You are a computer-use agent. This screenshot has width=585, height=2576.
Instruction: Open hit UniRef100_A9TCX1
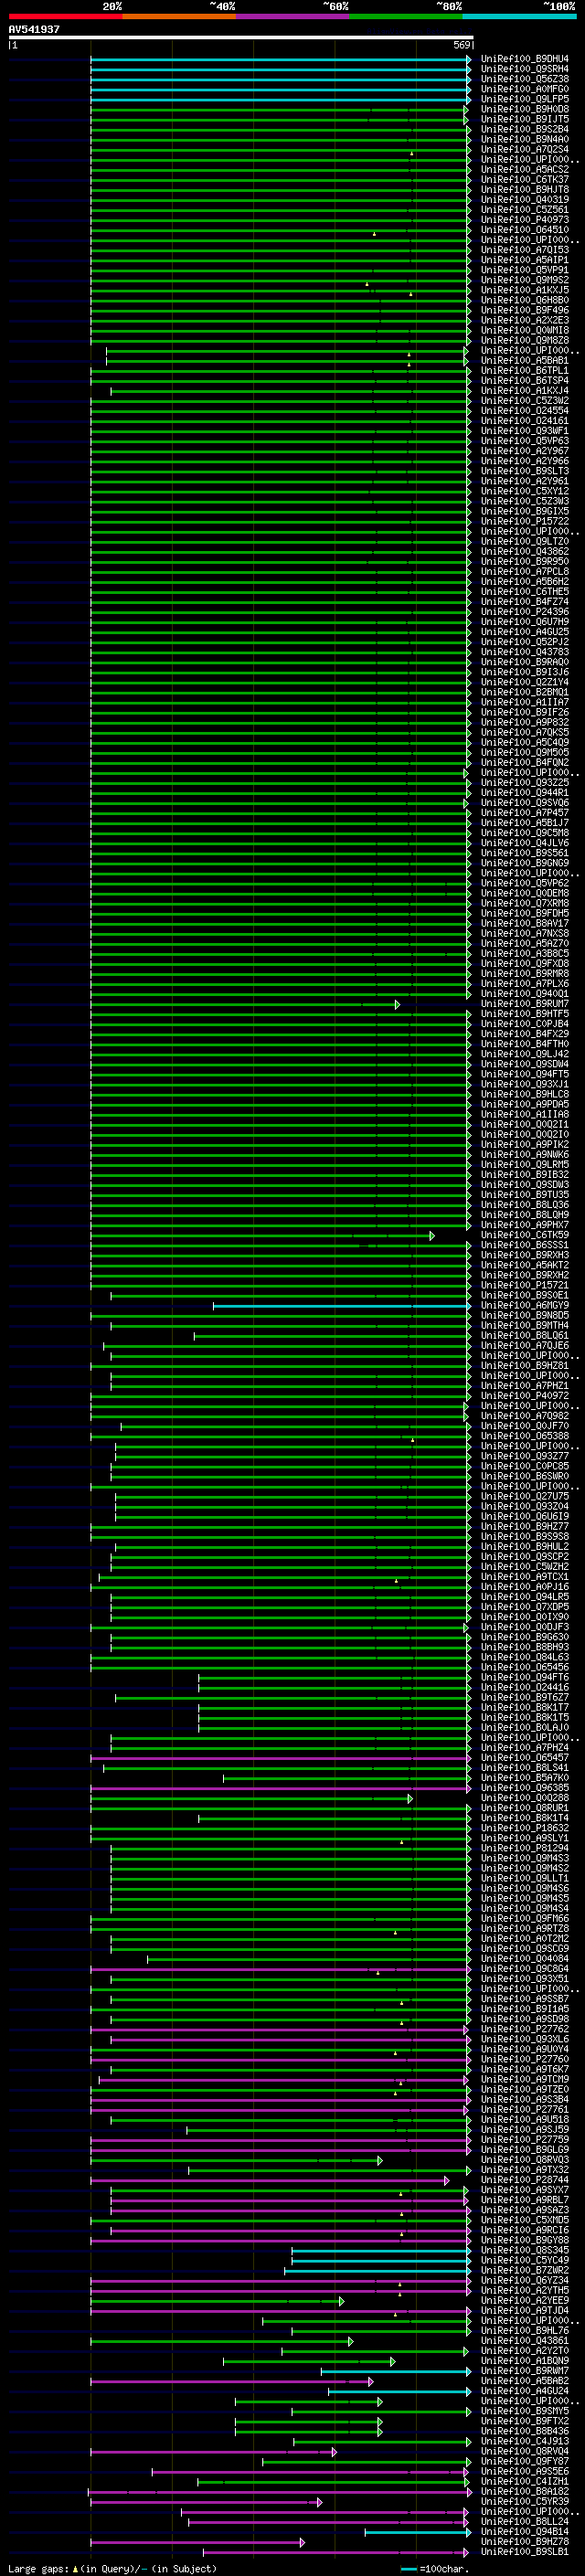pos(524,1578)
